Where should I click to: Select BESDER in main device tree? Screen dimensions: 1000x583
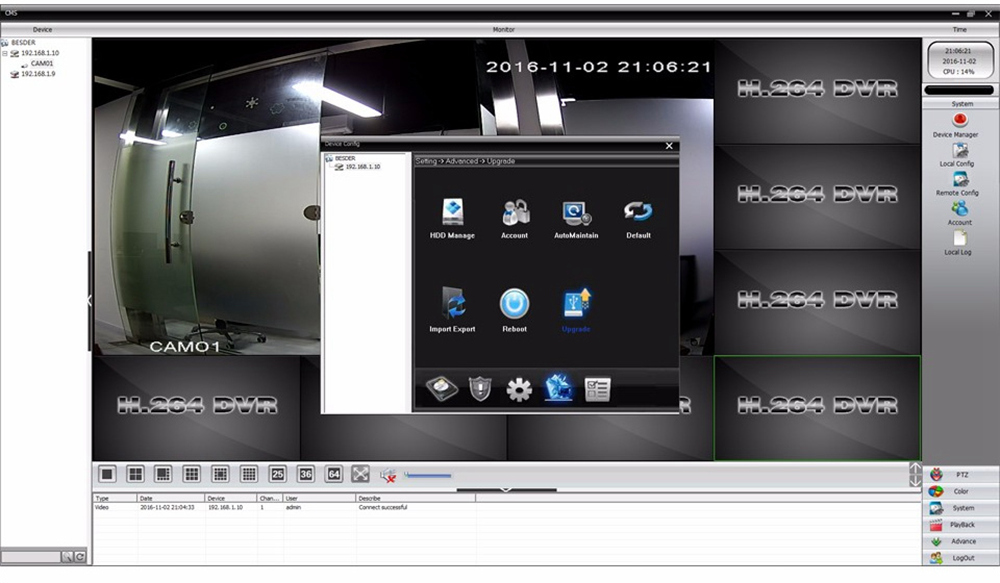click(x=23, y=43)
